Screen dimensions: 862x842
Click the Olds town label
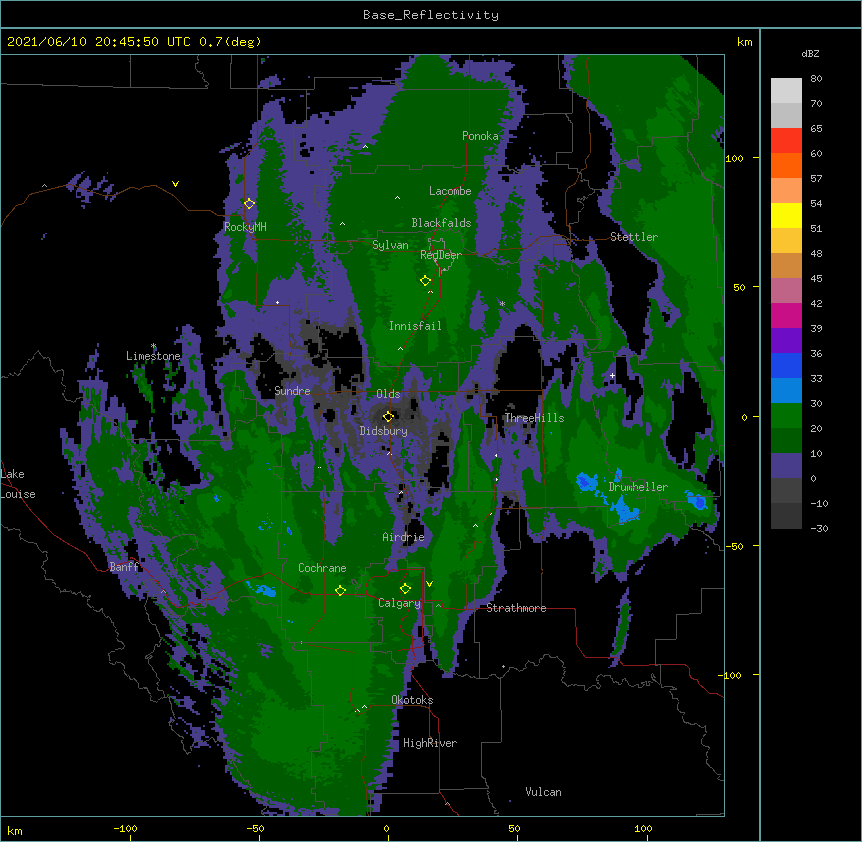[x=388, y=394]
